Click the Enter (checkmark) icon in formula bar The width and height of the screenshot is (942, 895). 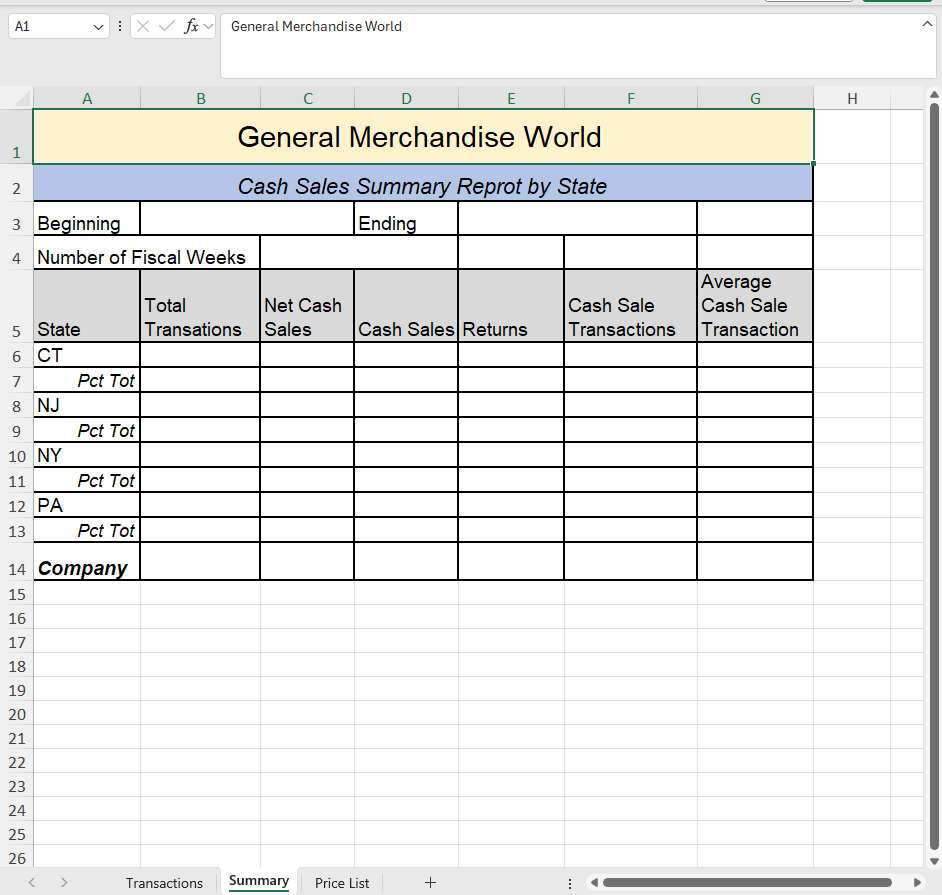click(165, 26)
